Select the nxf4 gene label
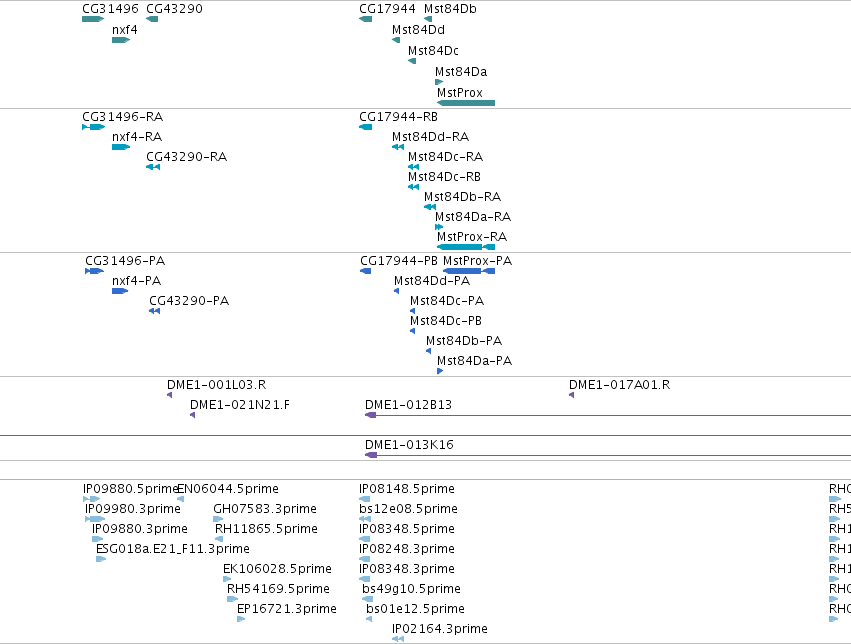The image size is (851, 644). (x=125, y=30)
